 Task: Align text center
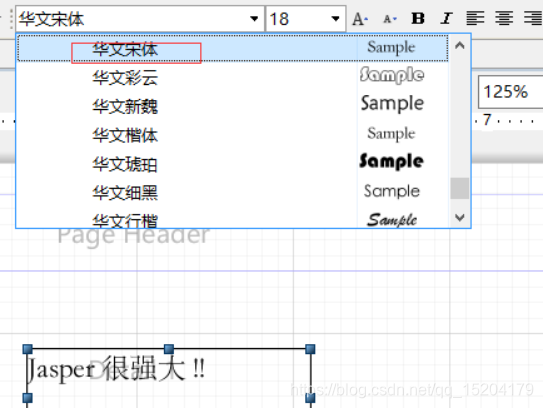point(504,18)
